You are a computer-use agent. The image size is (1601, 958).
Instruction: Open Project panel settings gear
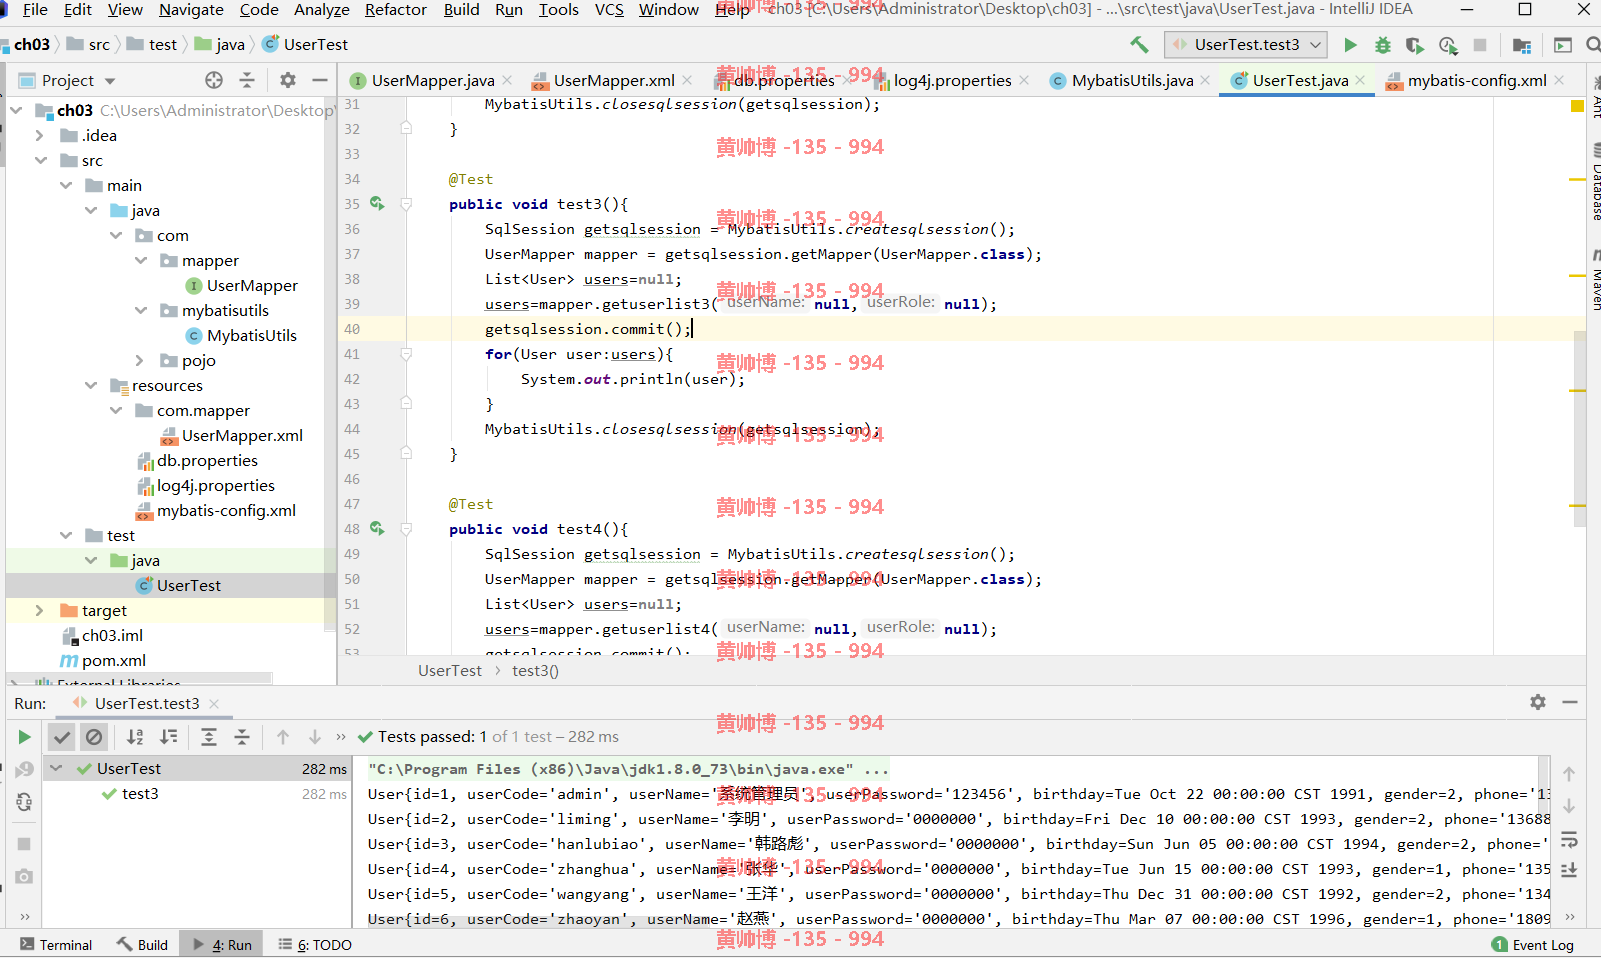coord(288,80)
